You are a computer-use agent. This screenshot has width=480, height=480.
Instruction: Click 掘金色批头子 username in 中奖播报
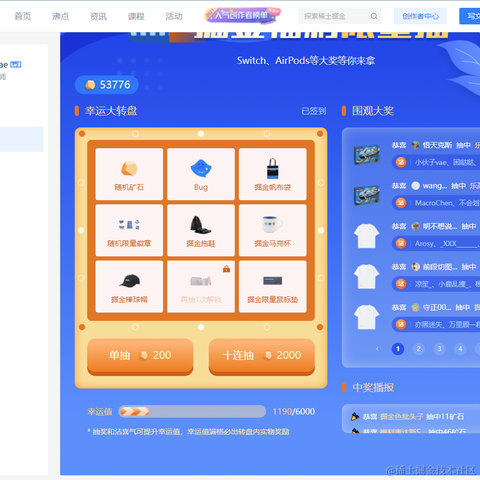tap(401, 417)
